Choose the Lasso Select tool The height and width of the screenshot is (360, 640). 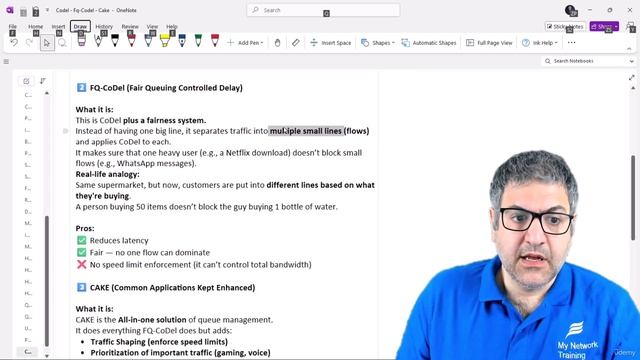(62, 42)
